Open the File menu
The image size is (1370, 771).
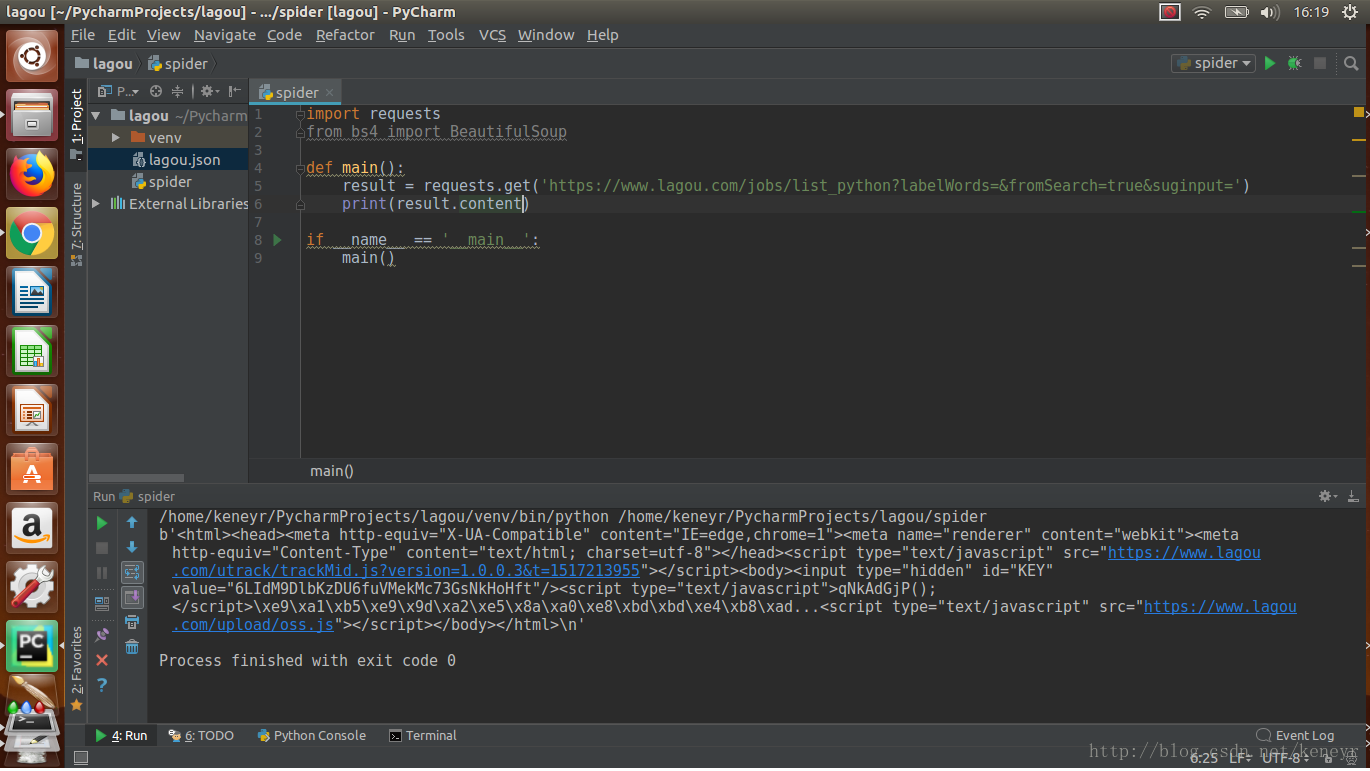click(83, 35)
